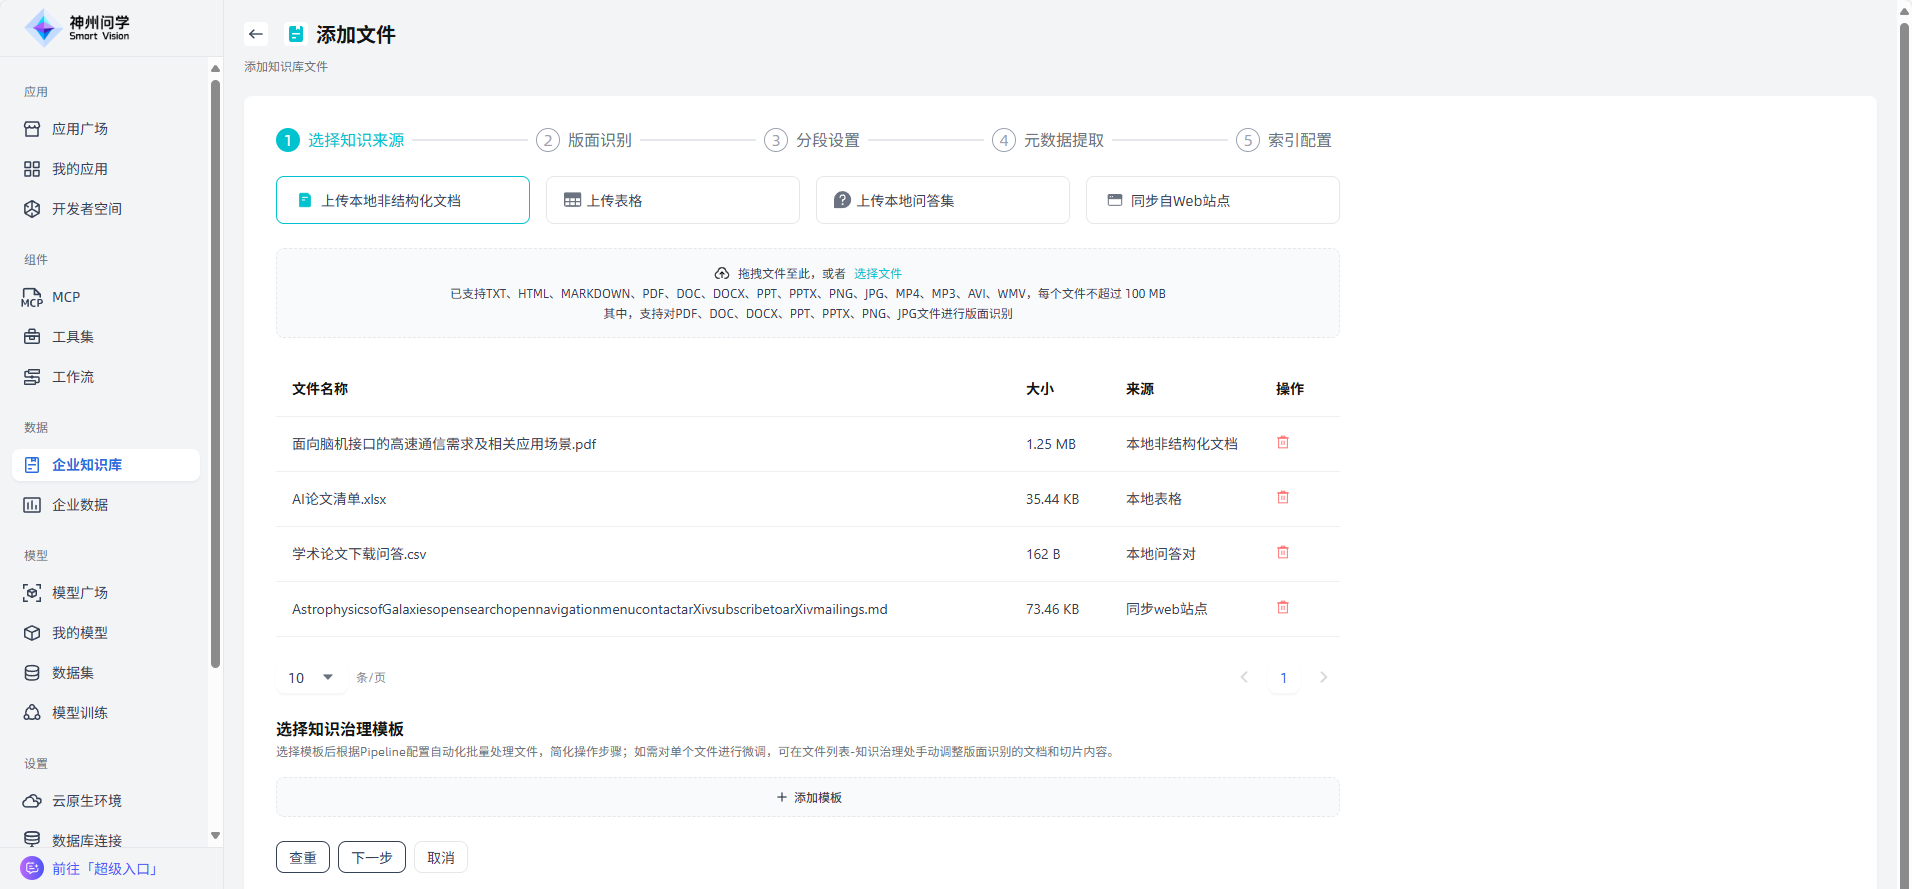Click 添加模板 to add a template

[x=808, y=797]
